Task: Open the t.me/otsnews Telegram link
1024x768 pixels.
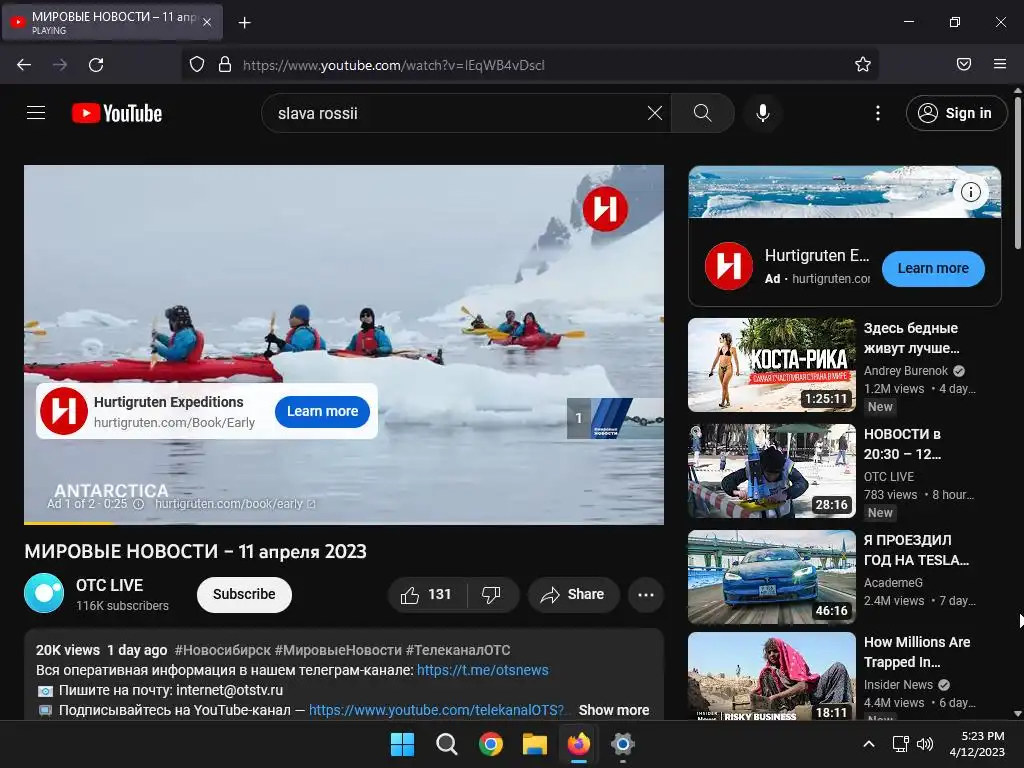Action: point(483,670)
